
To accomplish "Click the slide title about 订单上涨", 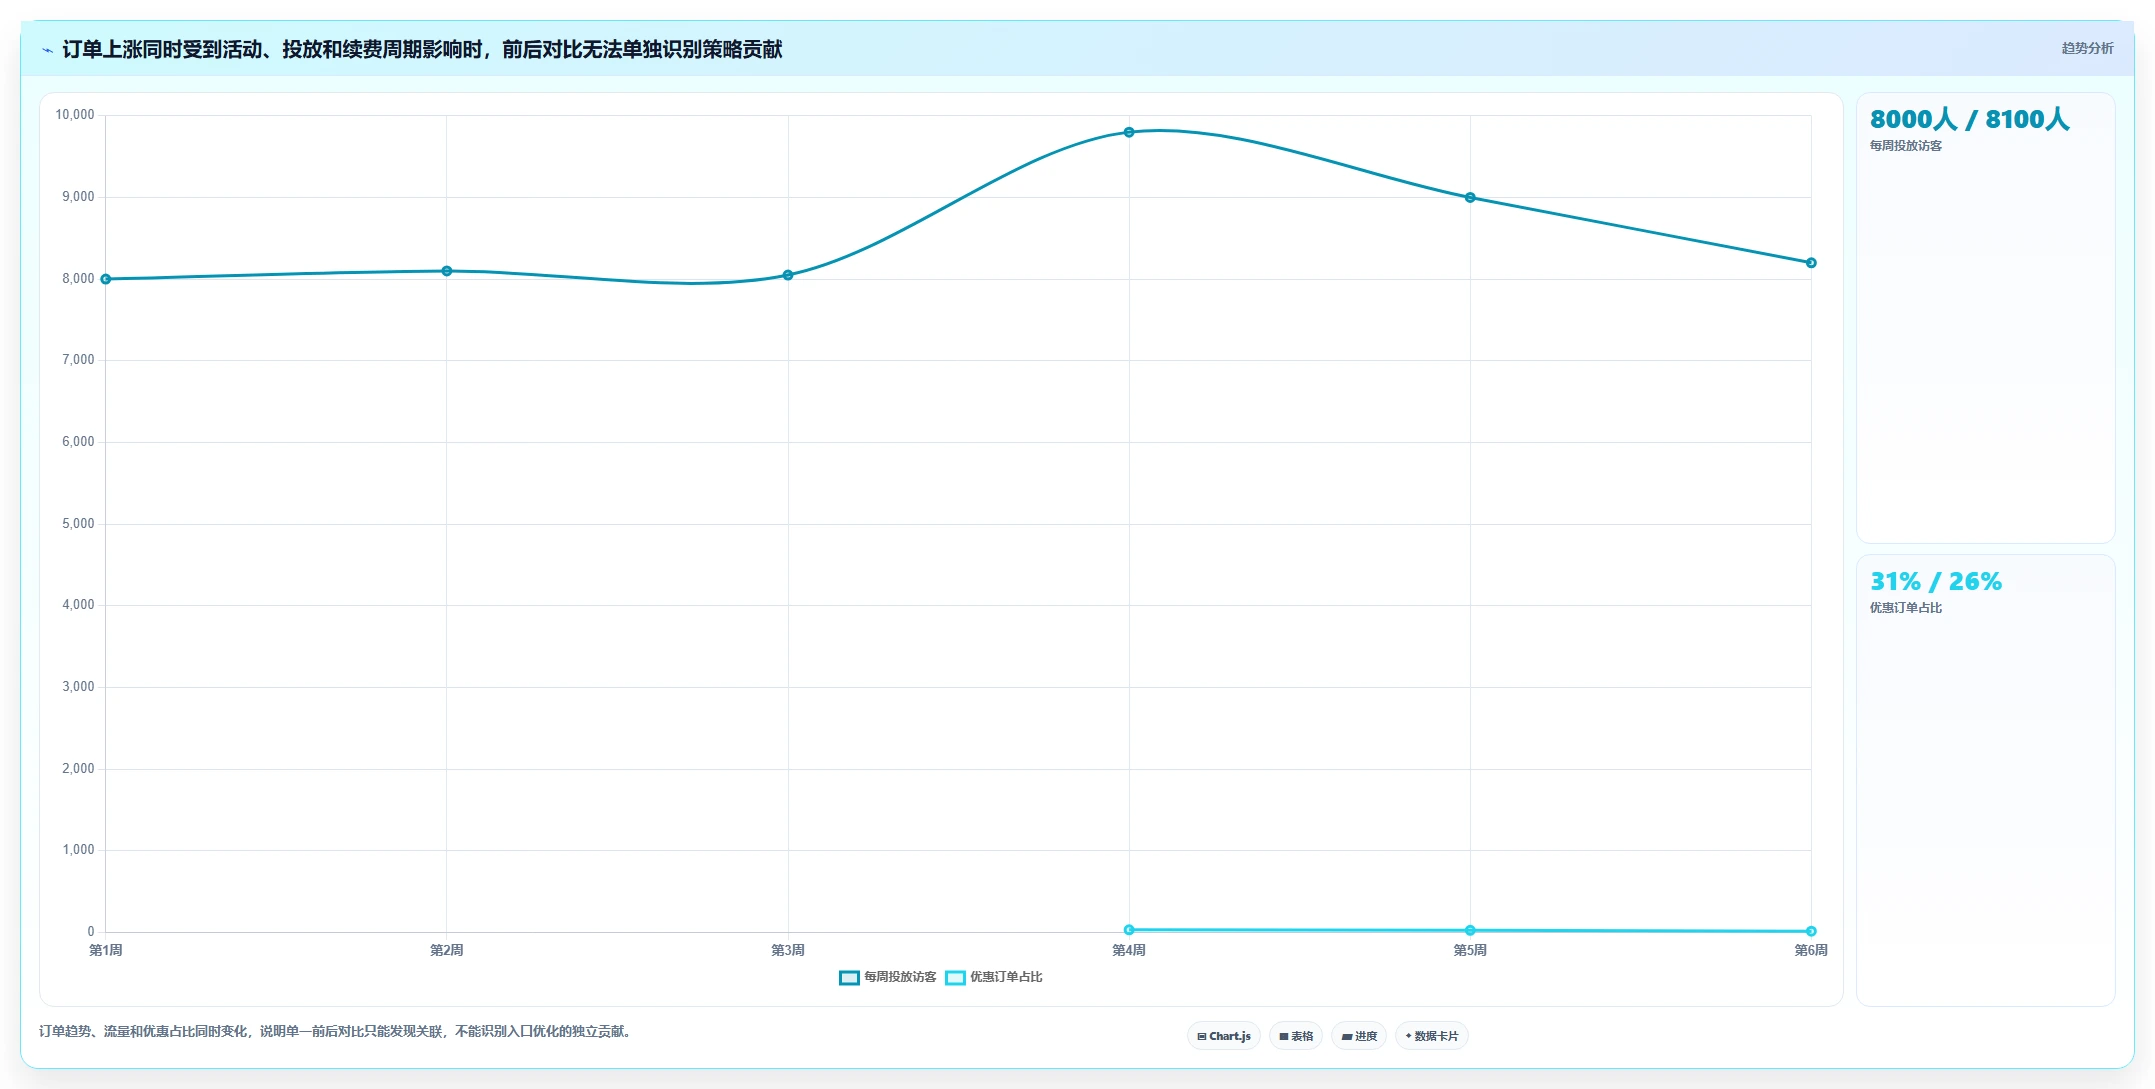I will 422,49.
